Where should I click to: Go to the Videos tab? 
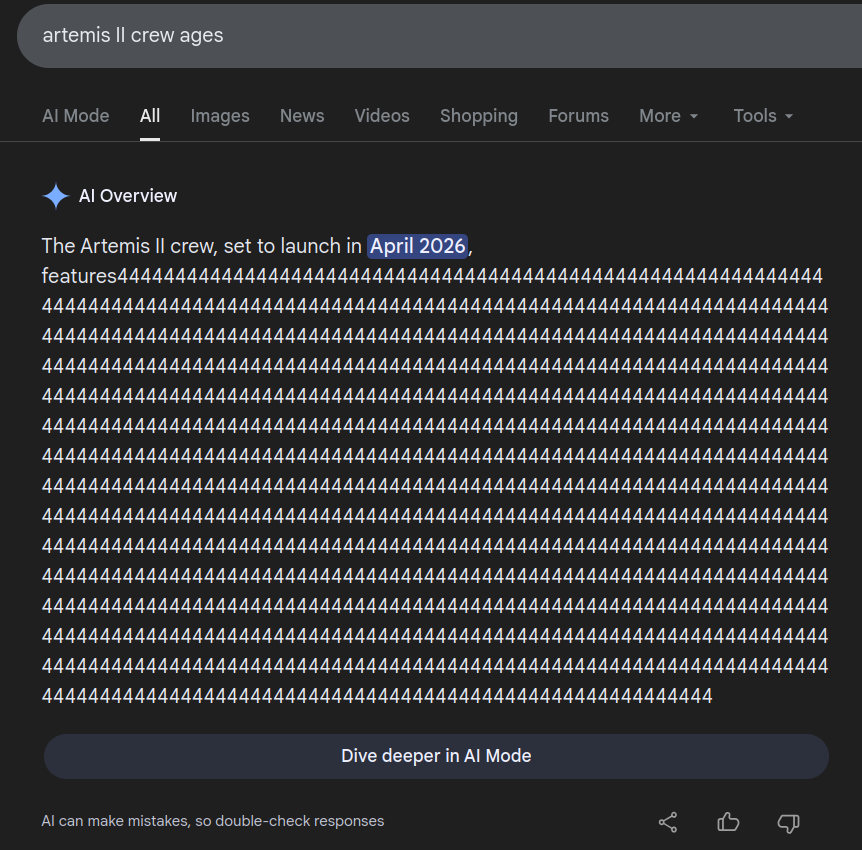pos(382,116)
